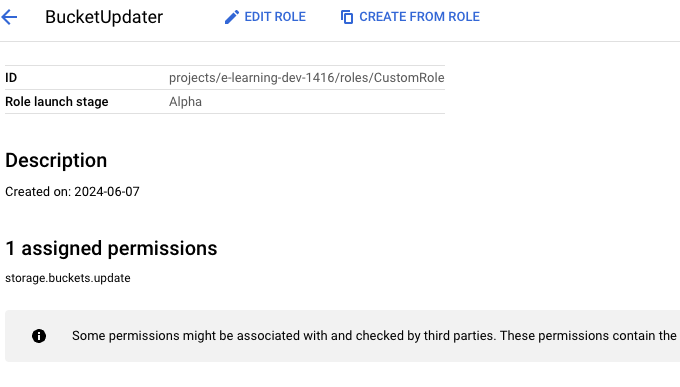This screenshot has width=680, height=387.
Task: Select the CREATE FROM ROLE text button
Action: [x=419, y=17]
